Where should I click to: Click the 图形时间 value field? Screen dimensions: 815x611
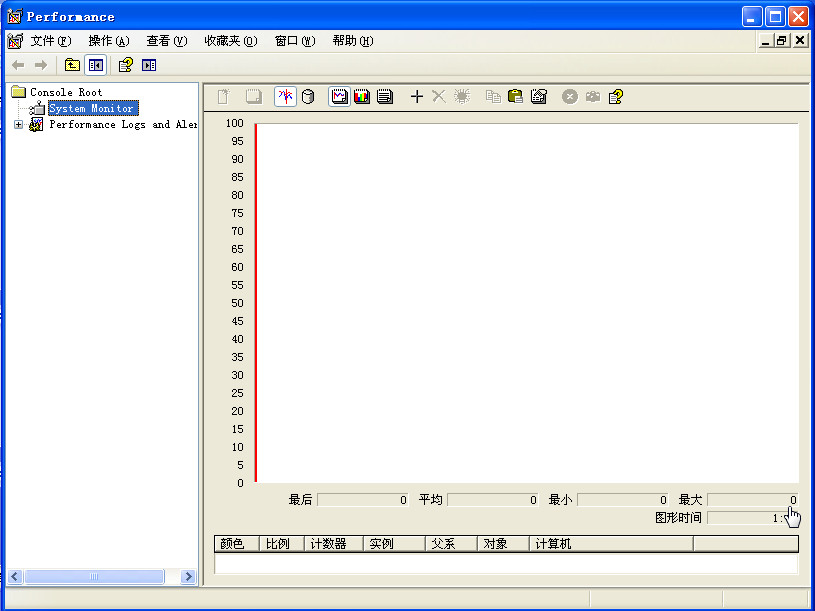(753, 517)
